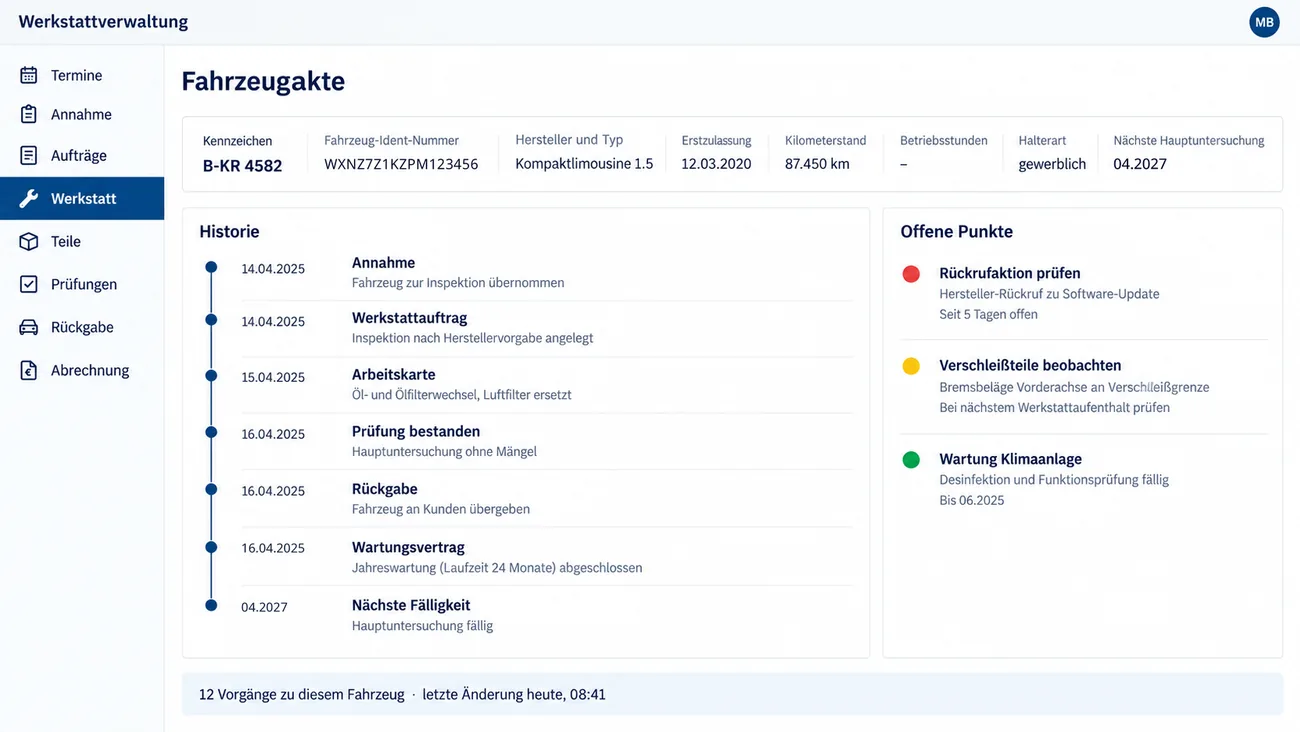1300x732 pixels.
Task: Click the Rückgabe car icon
Action: coord(29,327)
